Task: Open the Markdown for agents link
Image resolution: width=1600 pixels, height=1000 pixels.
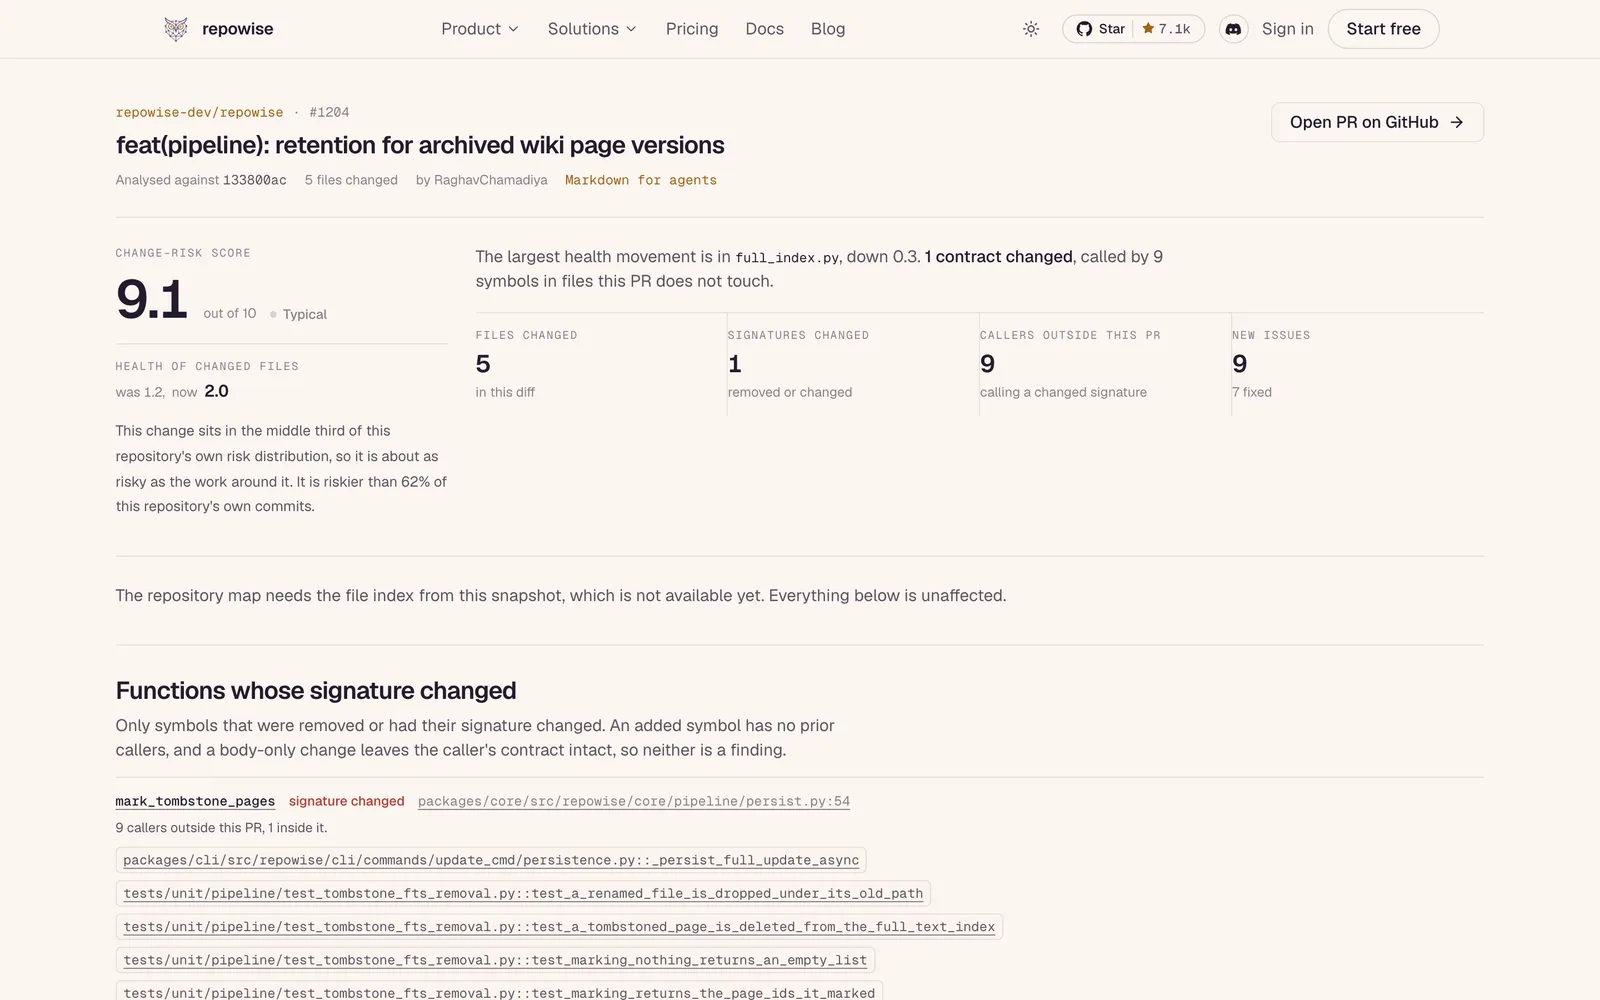Action: click(x=641, y=180)
